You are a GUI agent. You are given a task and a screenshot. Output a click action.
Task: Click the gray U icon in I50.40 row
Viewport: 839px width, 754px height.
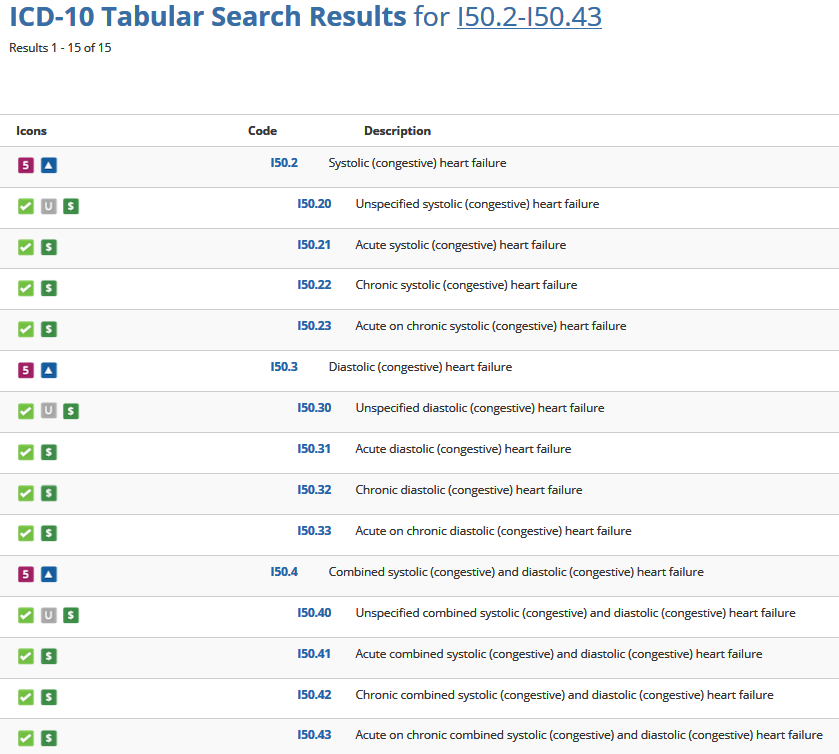pos(49,615)
